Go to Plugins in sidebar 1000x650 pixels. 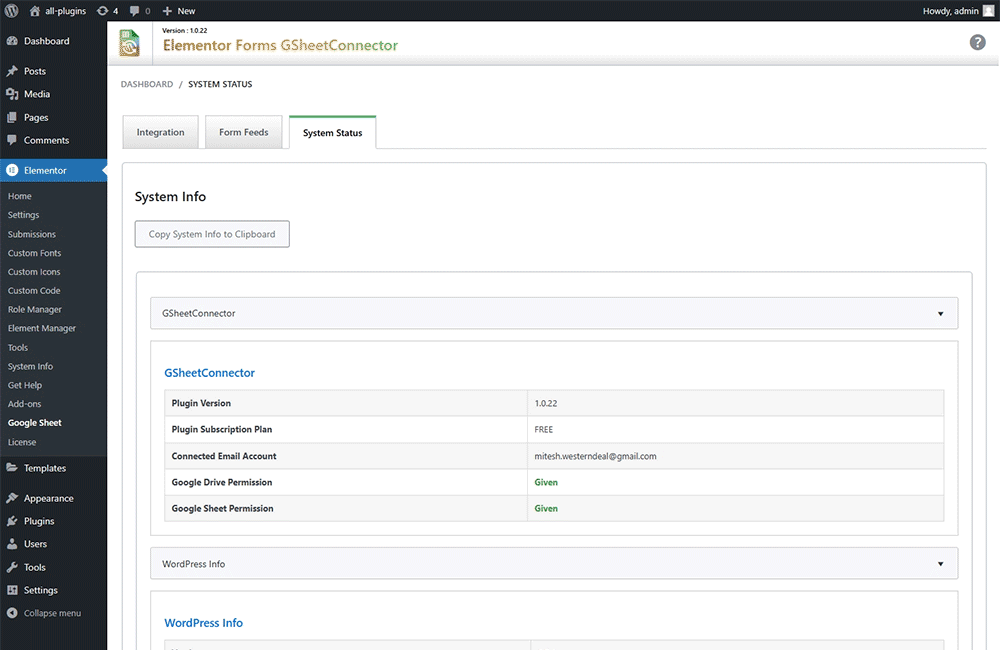pos(39,521)
